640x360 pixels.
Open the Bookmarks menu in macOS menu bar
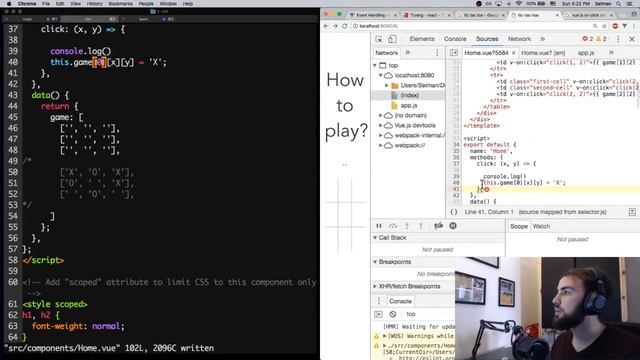120,4
